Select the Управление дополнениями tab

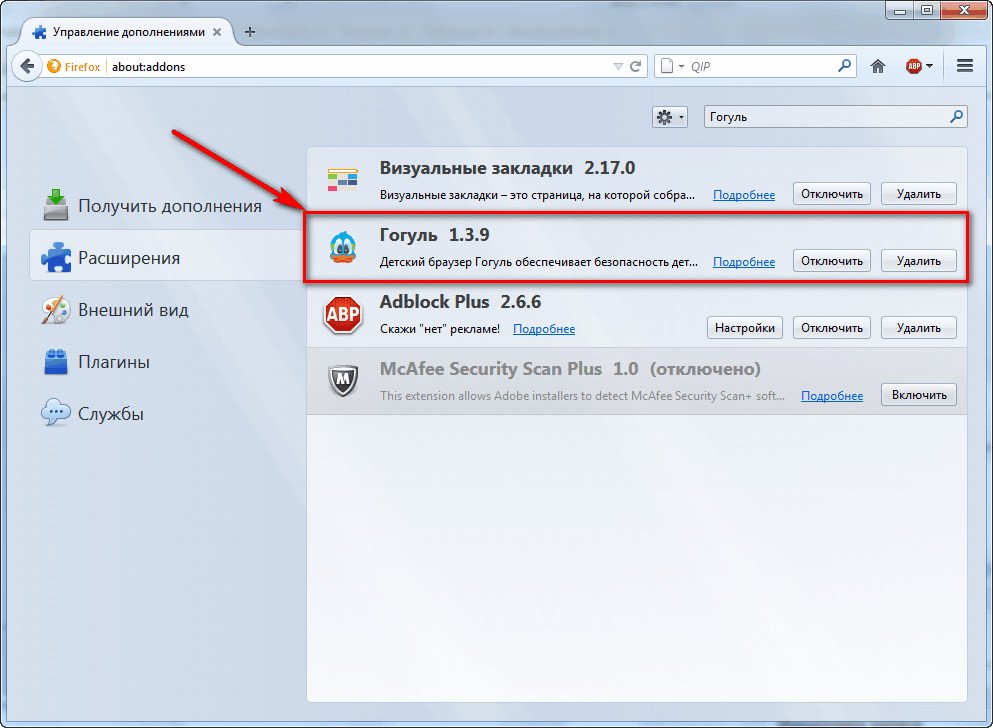click(x=127, y=32)
